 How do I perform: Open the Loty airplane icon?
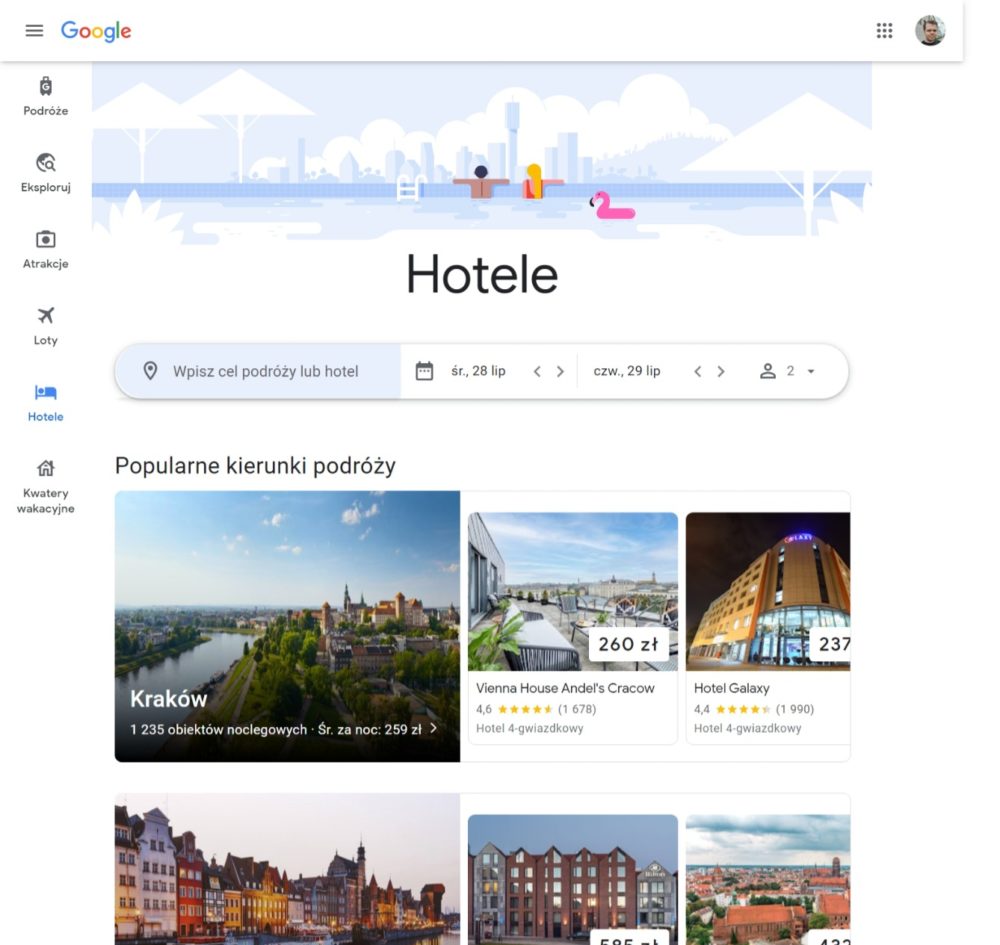pos(46,315)
